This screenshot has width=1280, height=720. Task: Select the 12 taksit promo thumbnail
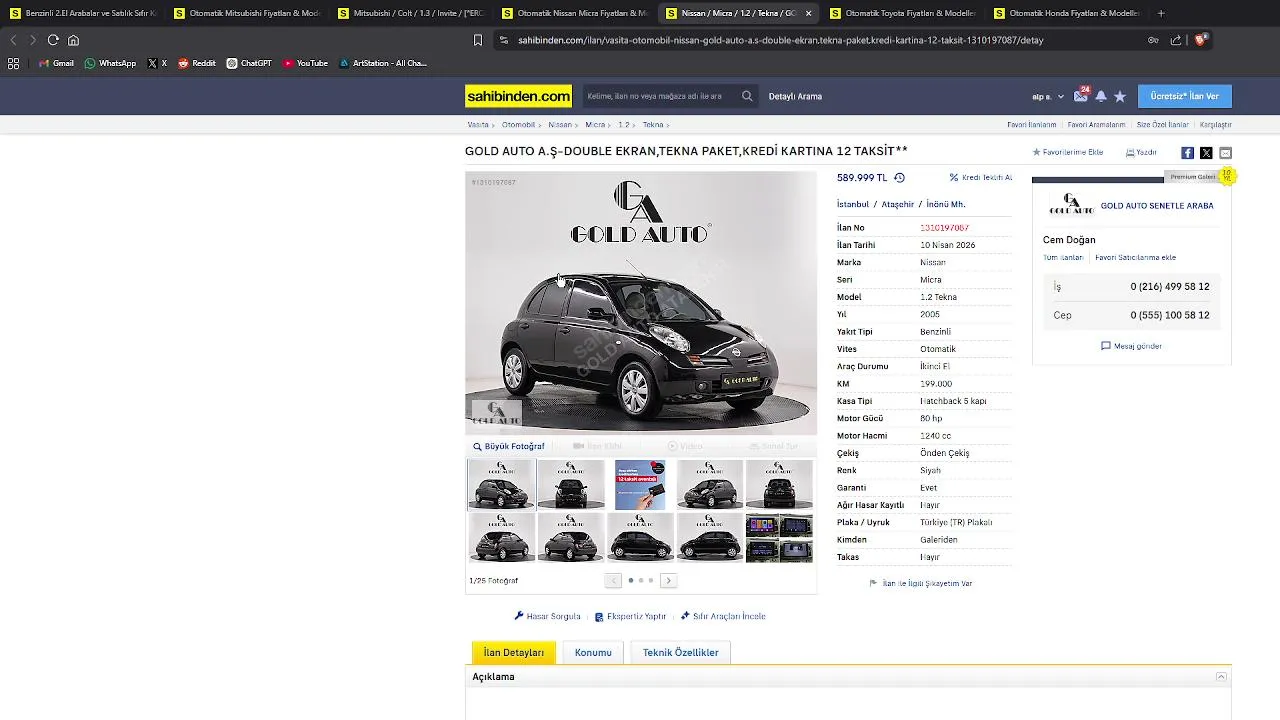(640, 485)
